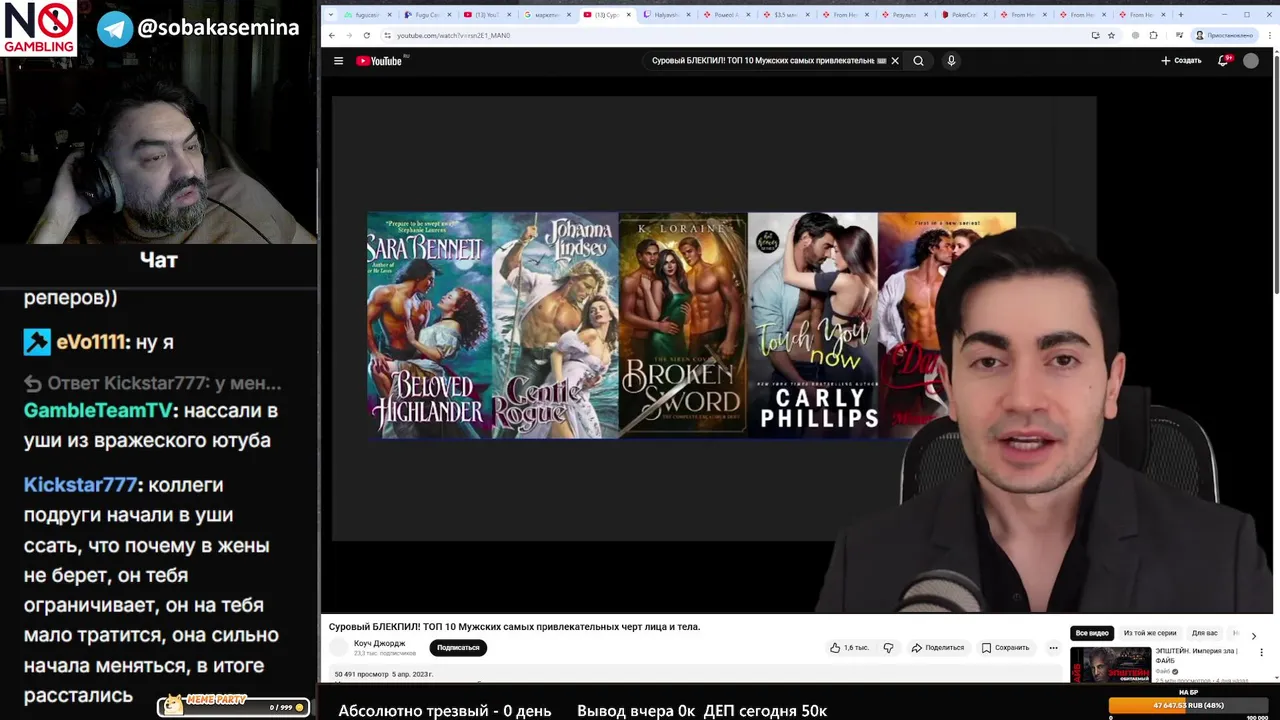Switch to the Google маркетинг tab
Screen dimensions: 1280x720
click(x=548, y=15)
